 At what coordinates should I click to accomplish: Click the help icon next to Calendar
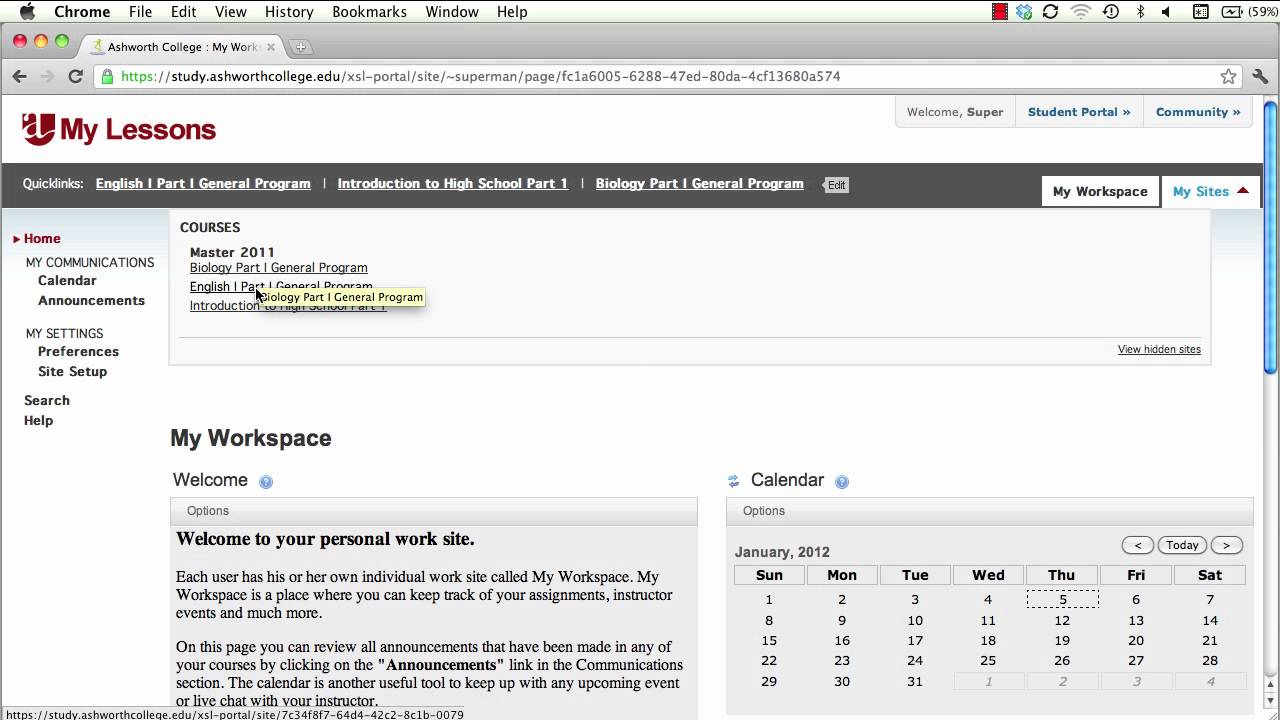[x=842, y=481]
